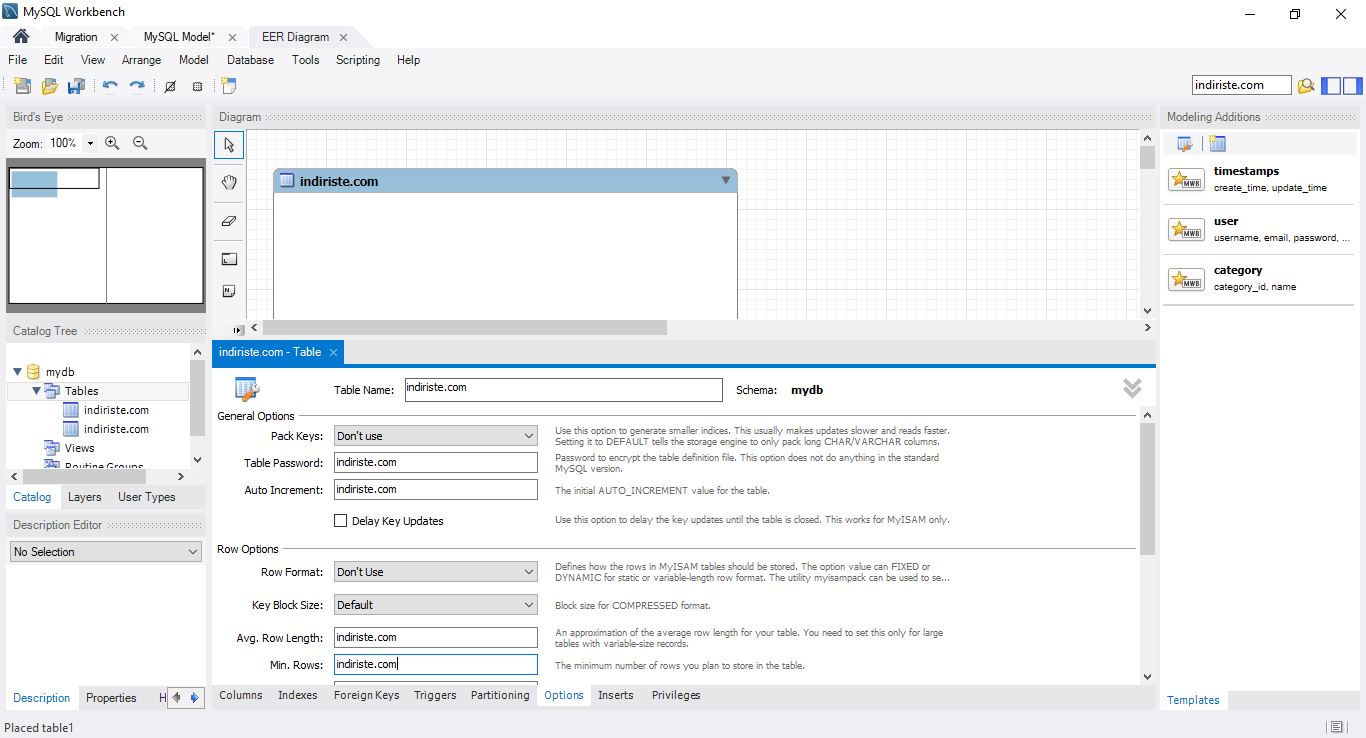Open the No Selection description dropdown
Screen dimensions: 1366x738
click(106, 552)
